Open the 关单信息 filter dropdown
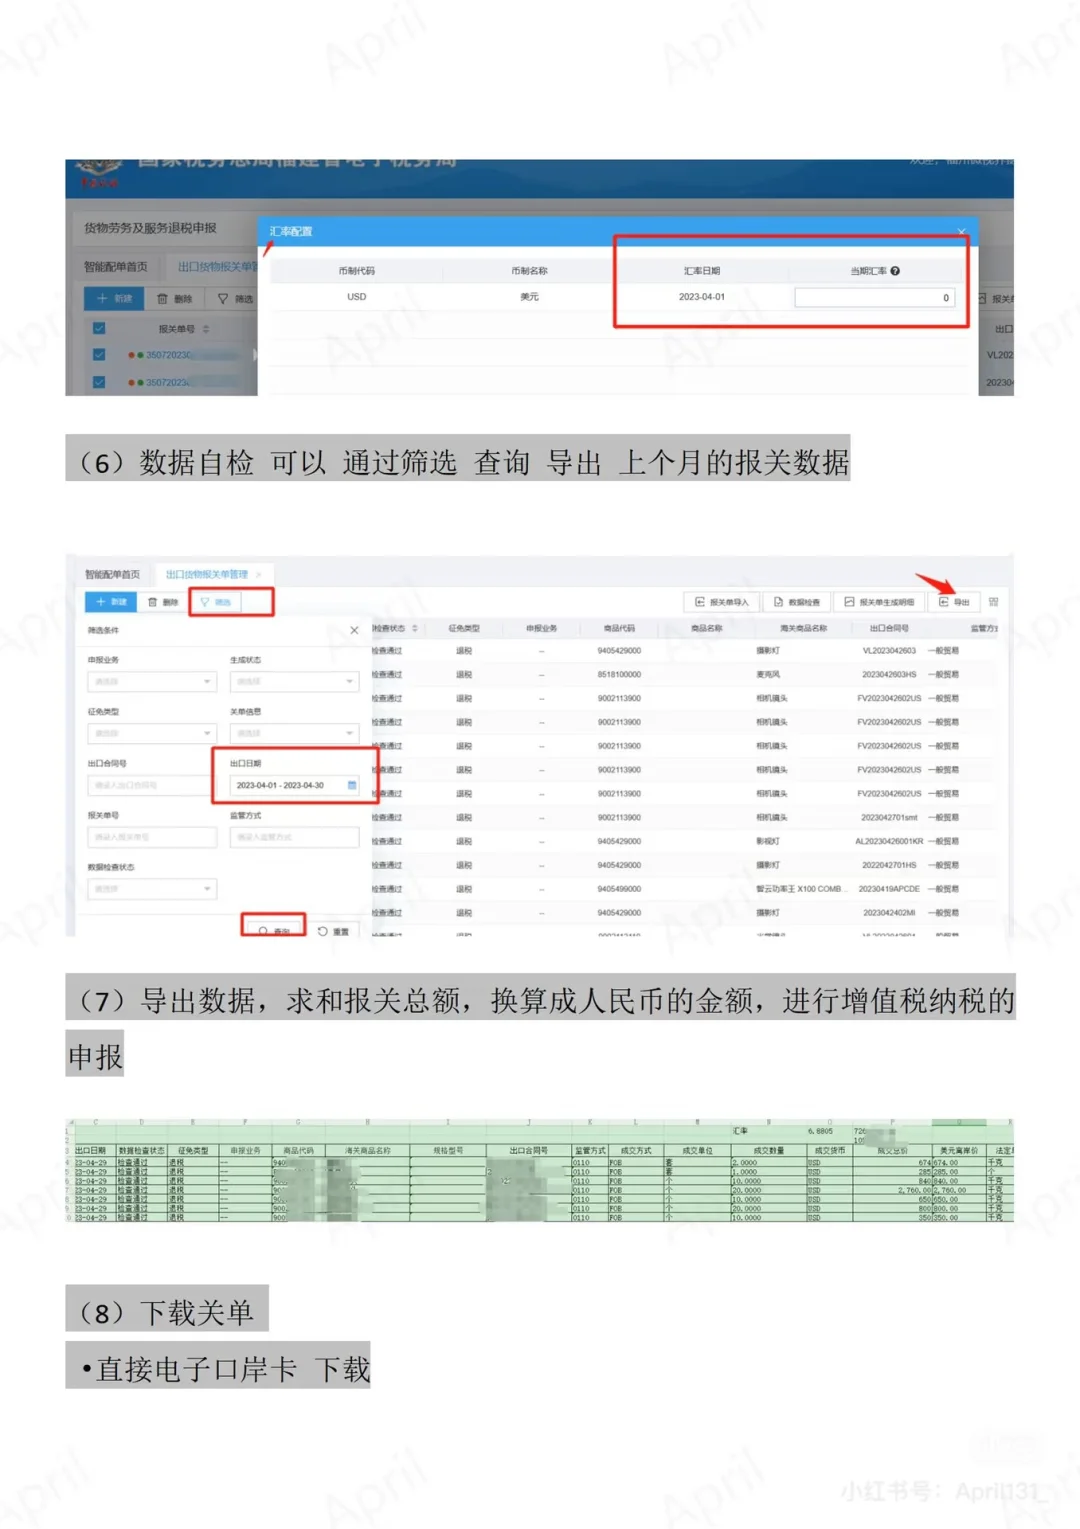Screen dimensions: 1080x1529 pyautogui.click(x=294, y=733)
